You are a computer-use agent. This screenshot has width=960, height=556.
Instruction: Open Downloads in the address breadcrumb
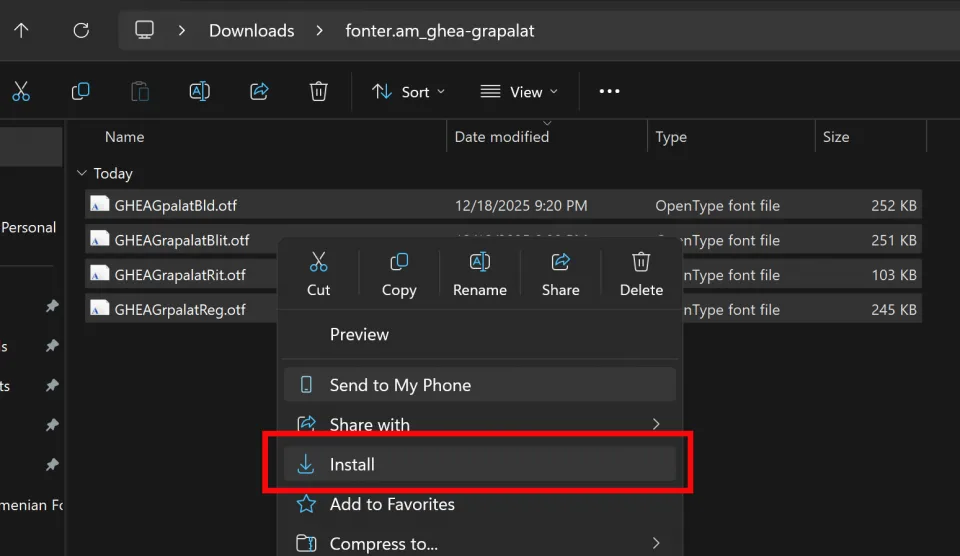click(252, 31)
